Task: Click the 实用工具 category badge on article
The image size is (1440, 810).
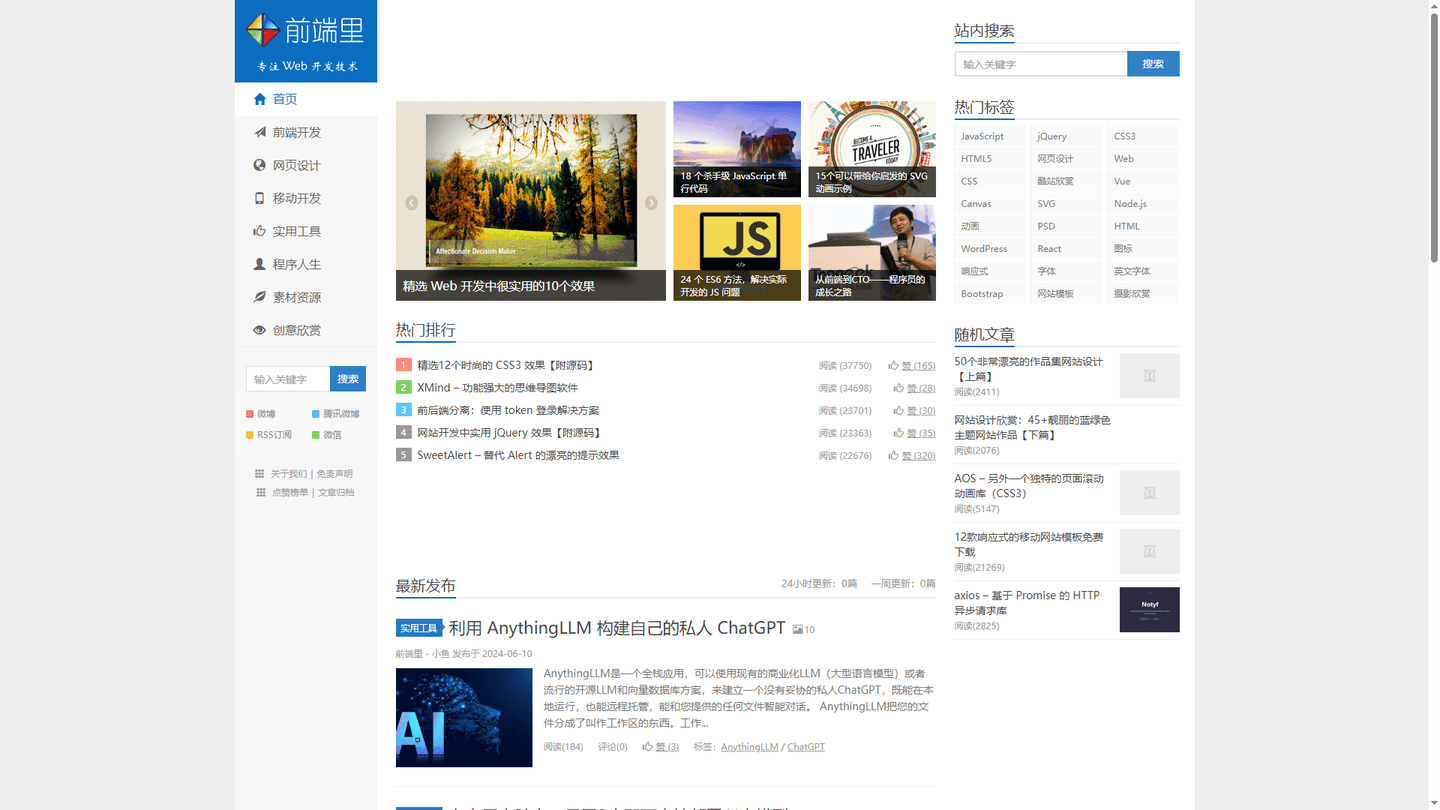Action: tap(418, 629)
